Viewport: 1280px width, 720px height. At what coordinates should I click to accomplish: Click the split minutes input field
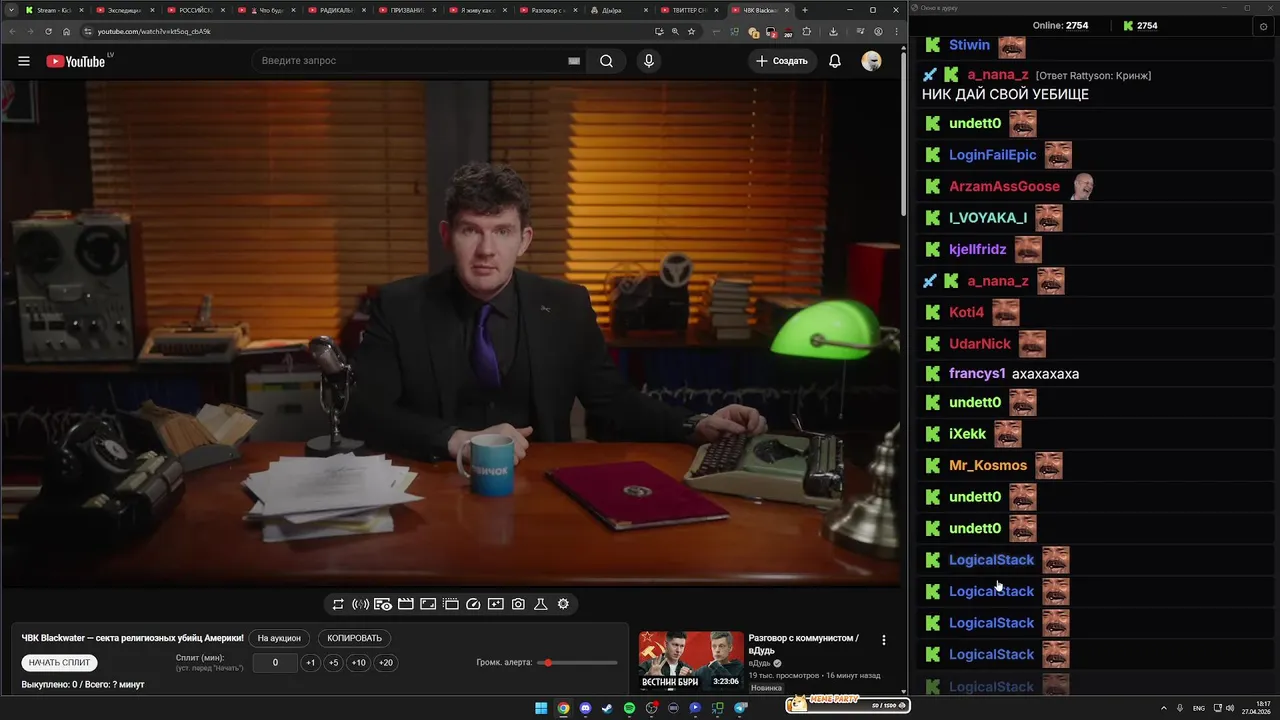[x=275, y=662]
